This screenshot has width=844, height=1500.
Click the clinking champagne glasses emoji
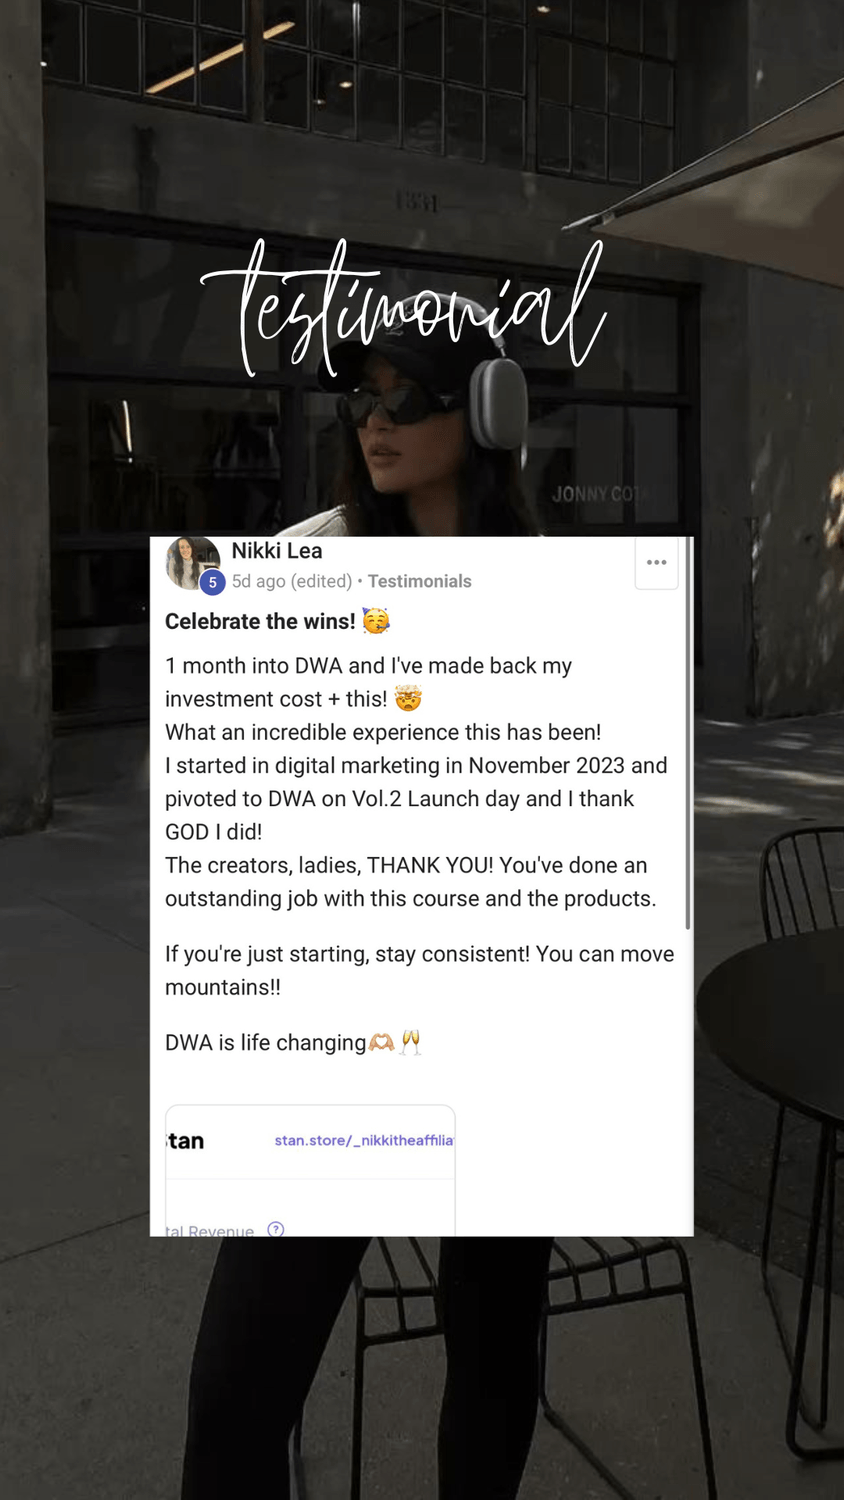click(x=411, y=1042)
